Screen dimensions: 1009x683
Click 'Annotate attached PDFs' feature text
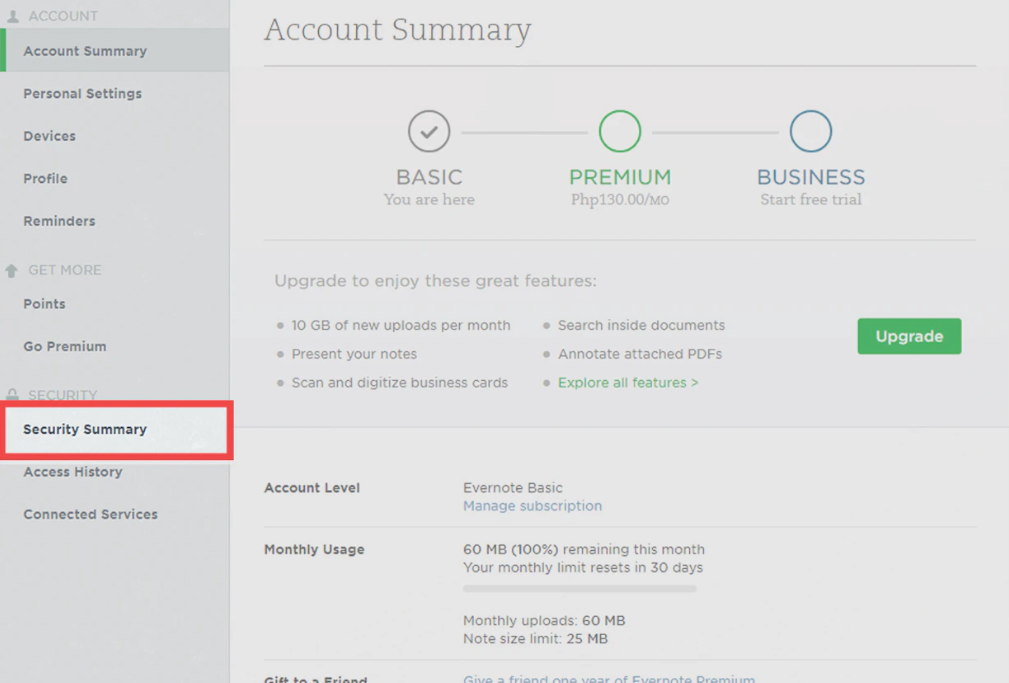(x=640, y=354)
